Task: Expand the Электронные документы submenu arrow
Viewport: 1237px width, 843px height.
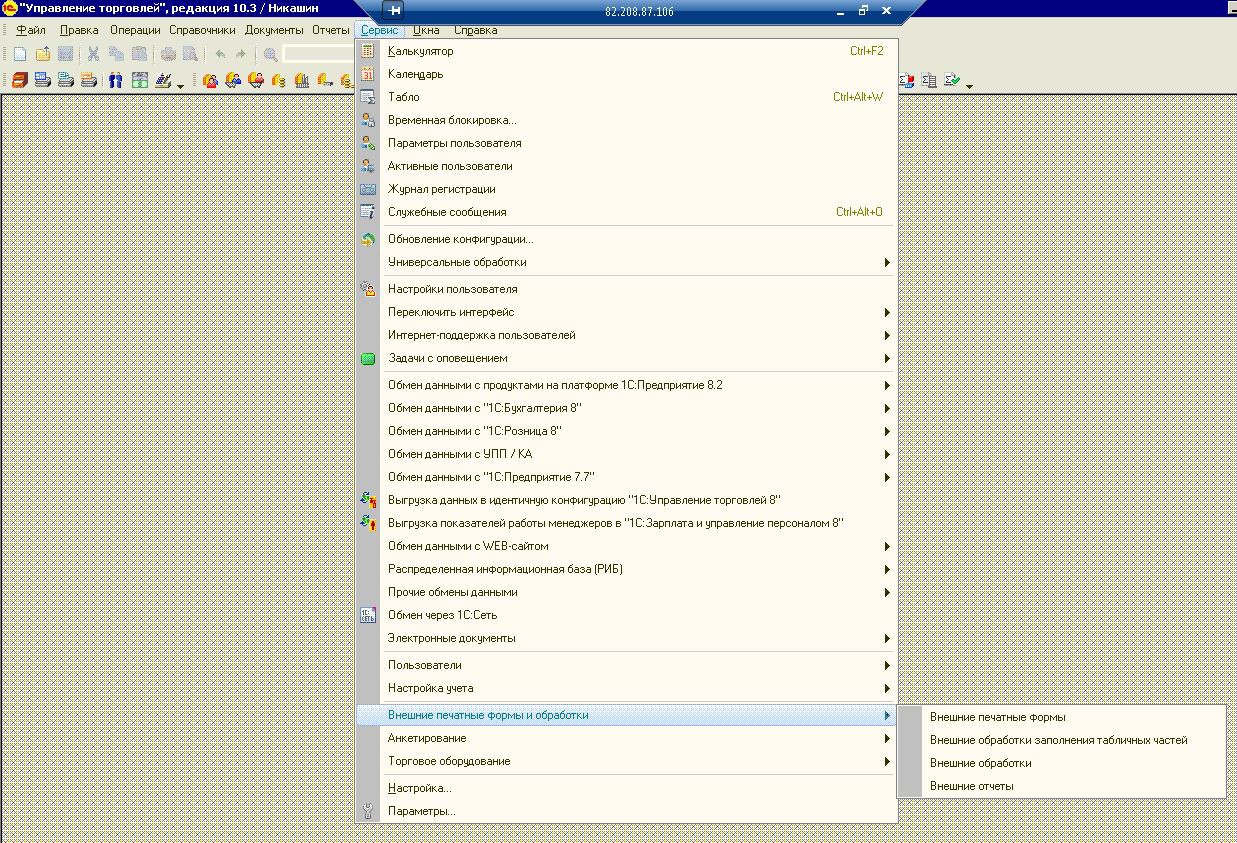Action: (887, 639)
